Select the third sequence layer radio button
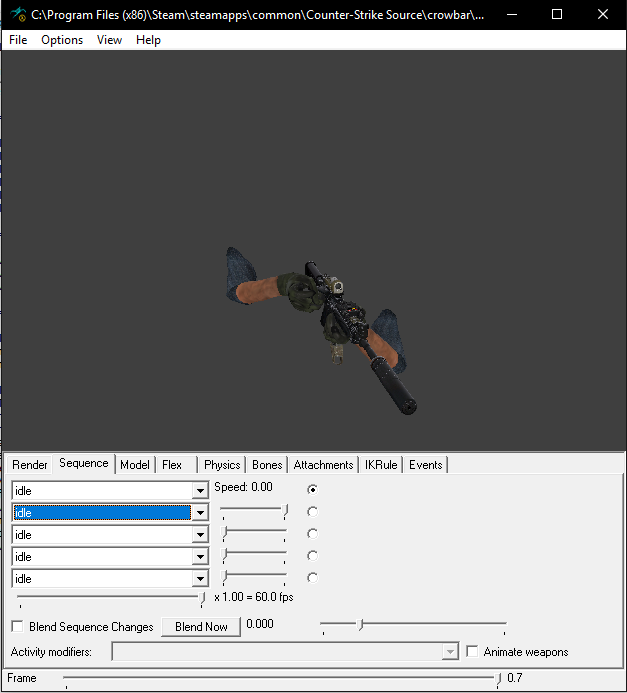Viewport: 627px width, 693px height. point(312,533)
